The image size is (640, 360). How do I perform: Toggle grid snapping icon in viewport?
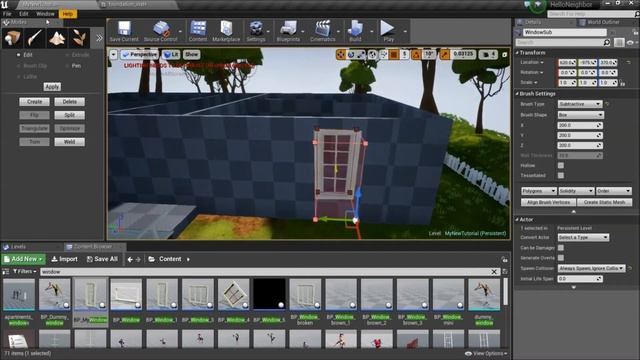tap(394, 54)
